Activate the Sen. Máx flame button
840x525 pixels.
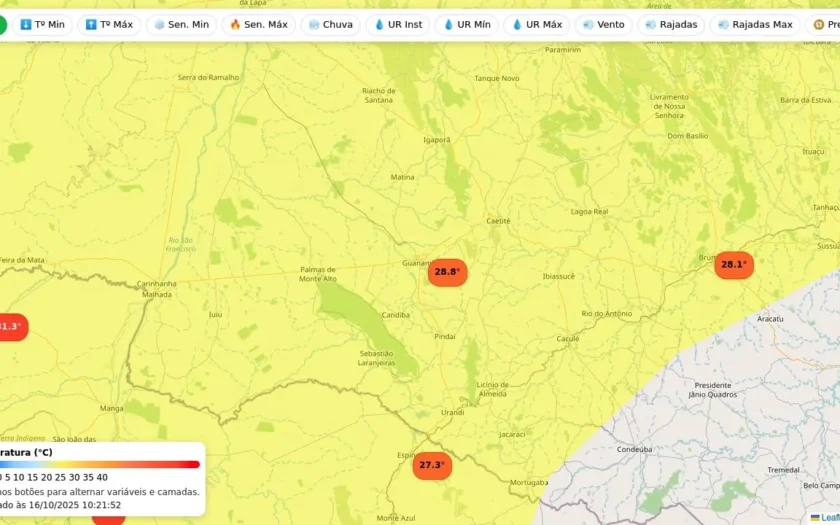coord(259,25)
